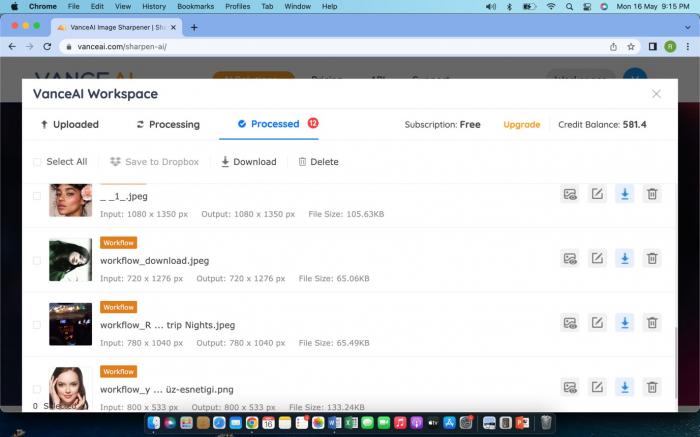
Task: Download the _ _1_.jpeg file
Action: pyautogui.click(x=625, y=194)
